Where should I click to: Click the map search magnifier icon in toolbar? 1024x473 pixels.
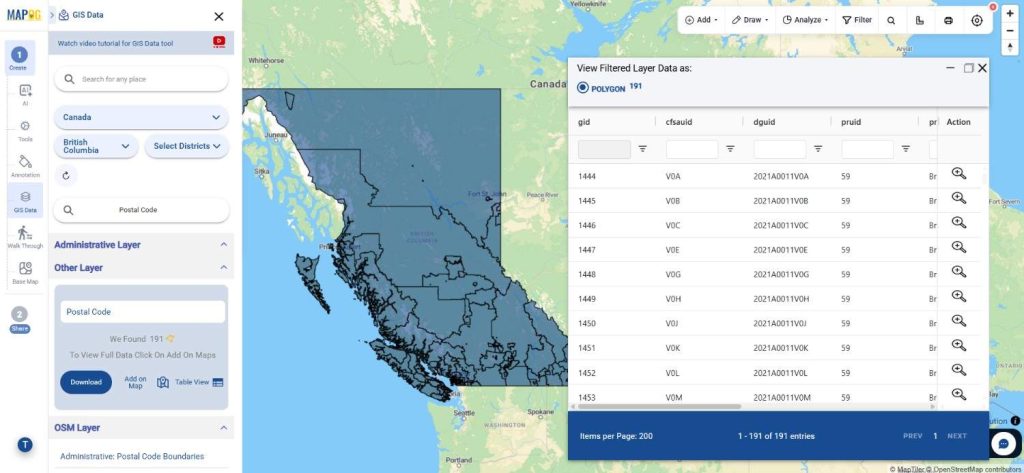coord(891,20)
